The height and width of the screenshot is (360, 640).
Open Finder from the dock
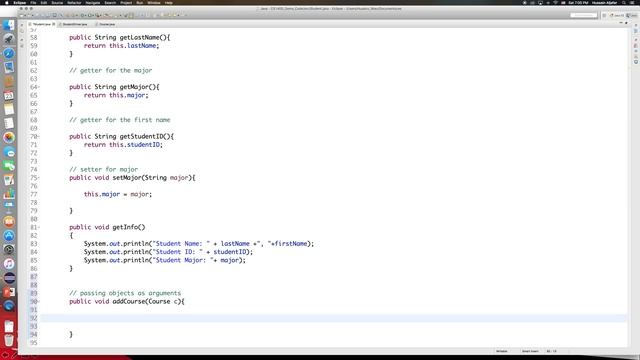click(x=9, y=25)
